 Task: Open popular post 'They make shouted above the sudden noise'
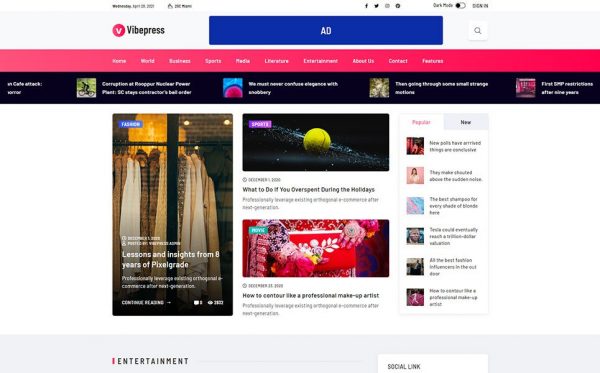(456, 176)
